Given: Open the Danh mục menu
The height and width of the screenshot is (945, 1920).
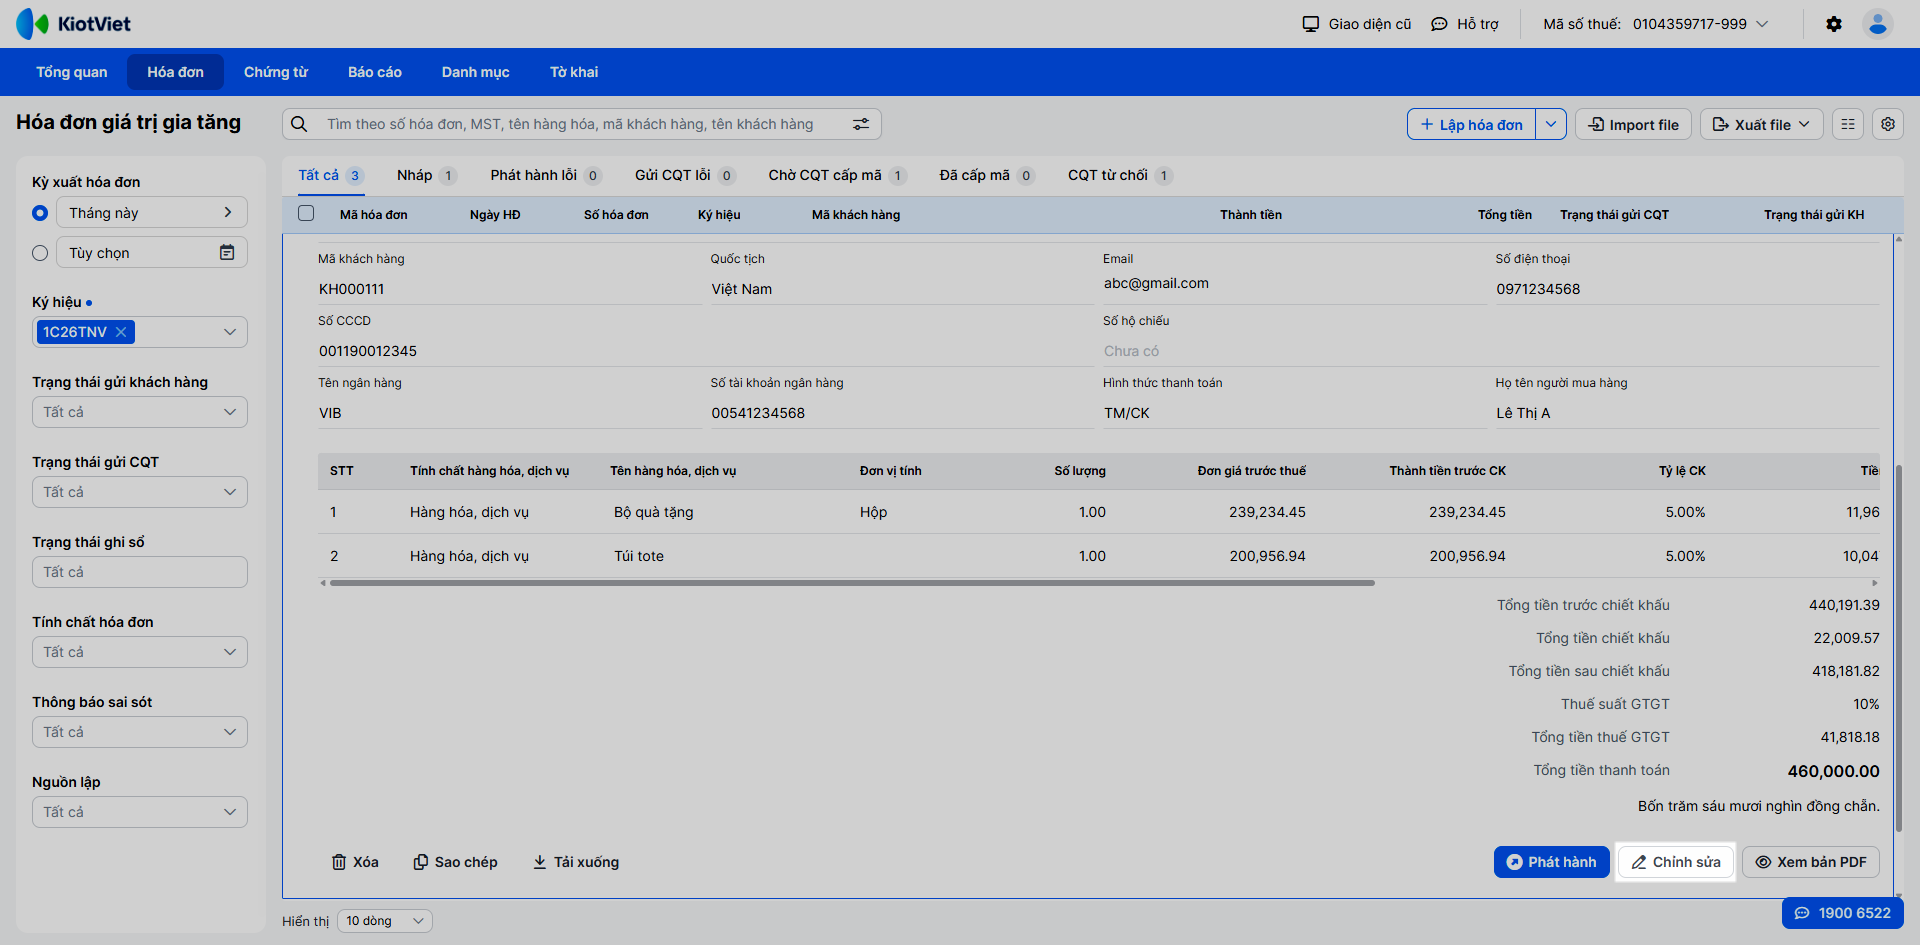Looking at the screenshot, I should [x=476, y=72].
